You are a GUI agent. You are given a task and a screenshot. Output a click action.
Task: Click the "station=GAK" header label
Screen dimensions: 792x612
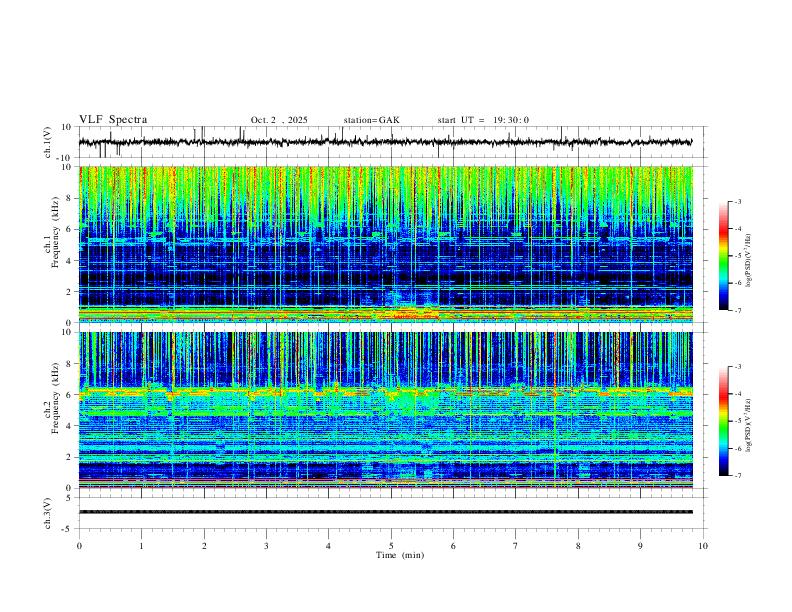(371, 120)
